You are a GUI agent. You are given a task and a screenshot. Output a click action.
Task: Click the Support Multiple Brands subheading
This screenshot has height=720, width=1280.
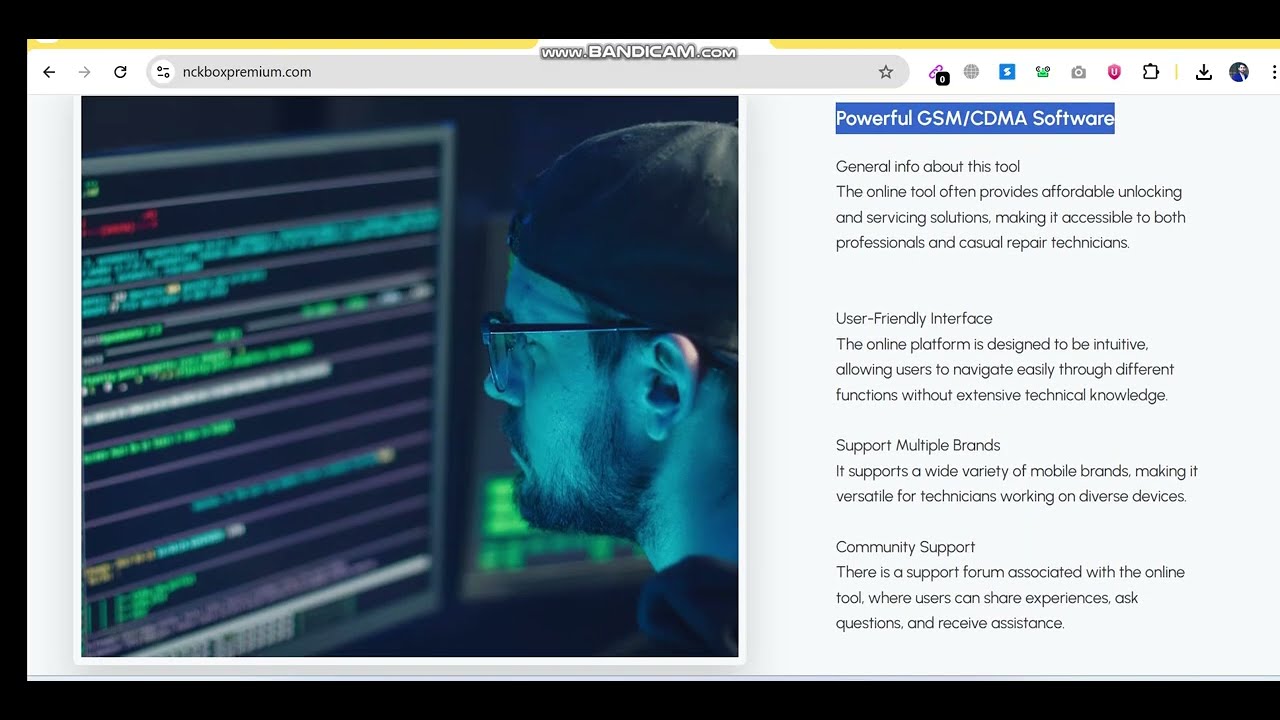tap(918, 445)
